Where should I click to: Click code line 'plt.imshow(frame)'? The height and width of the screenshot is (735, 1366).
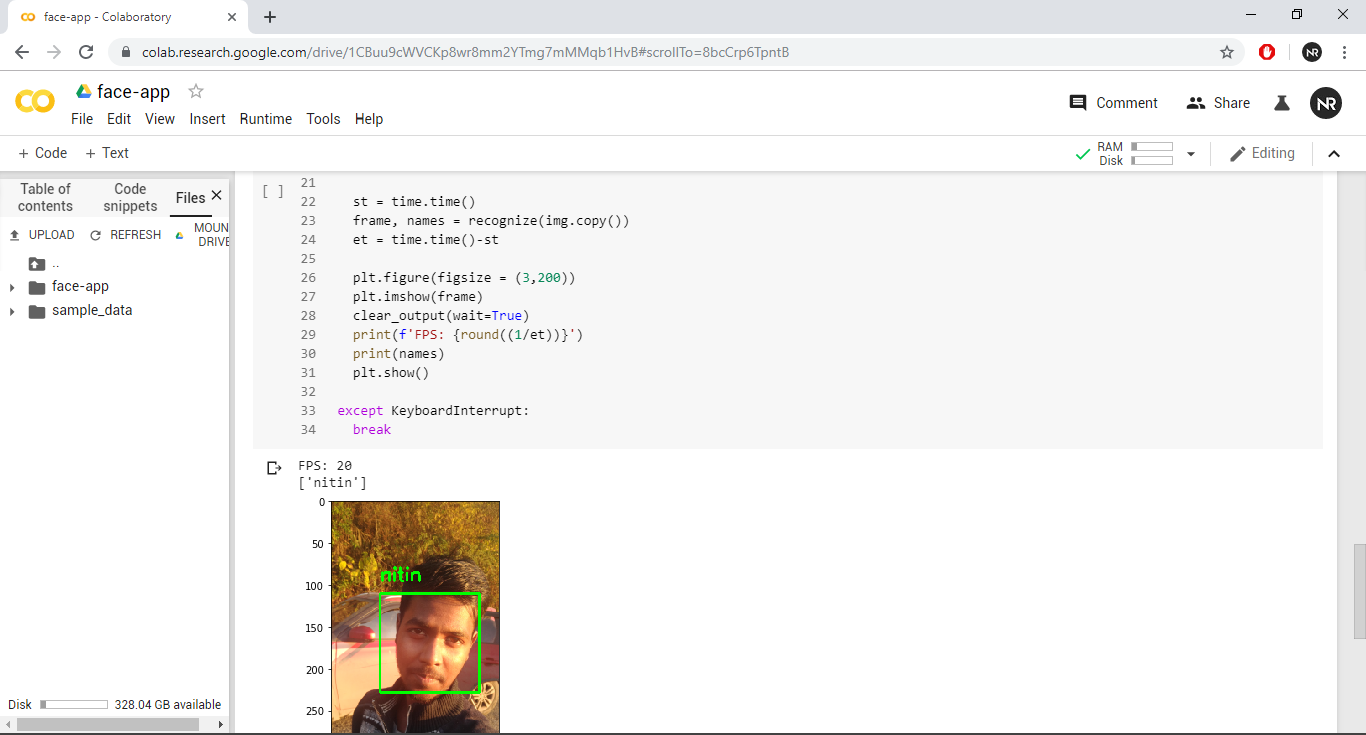click(418, 296)
